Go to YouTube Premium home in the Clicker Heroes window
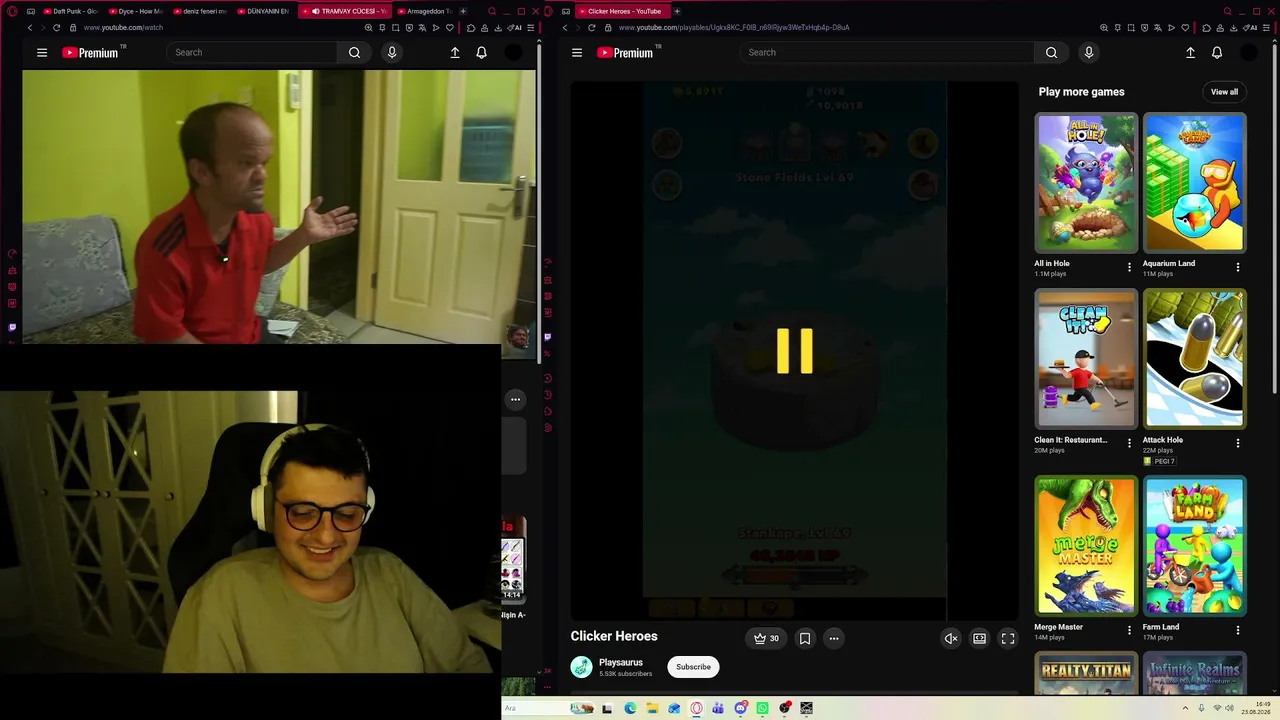1280x720 pixels. coord(626,52)
